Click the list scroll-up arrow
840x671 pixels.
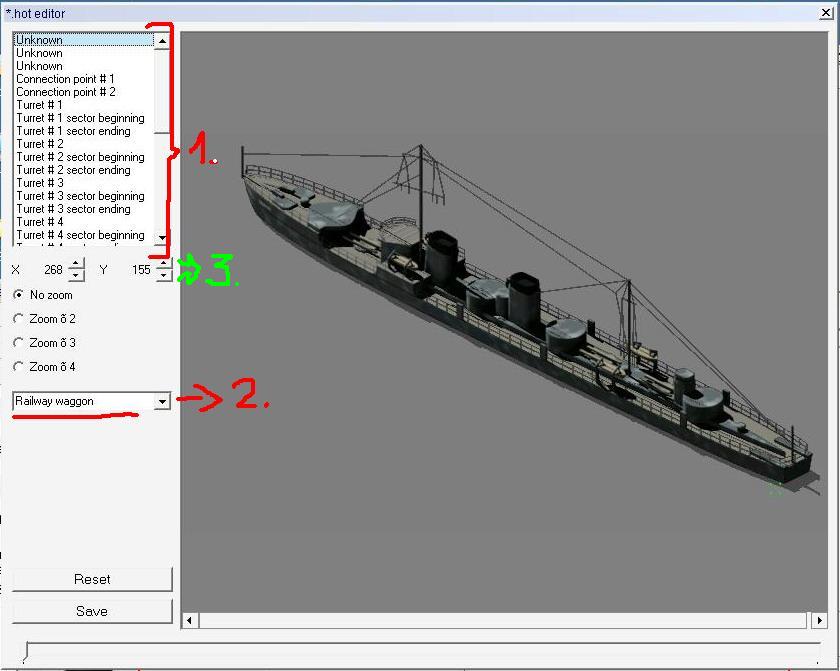(x=162, y=41)
